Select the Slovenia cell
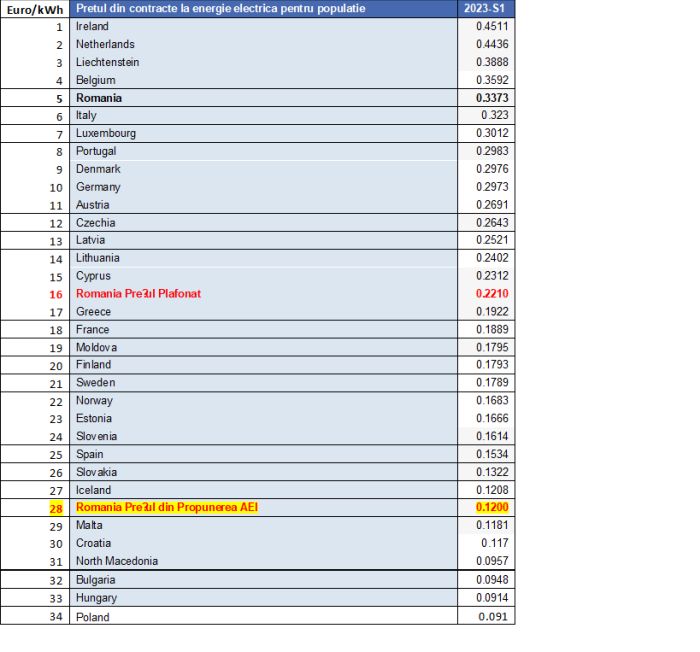700x652 pixels. pyautogui.click(x=263, y=436)
